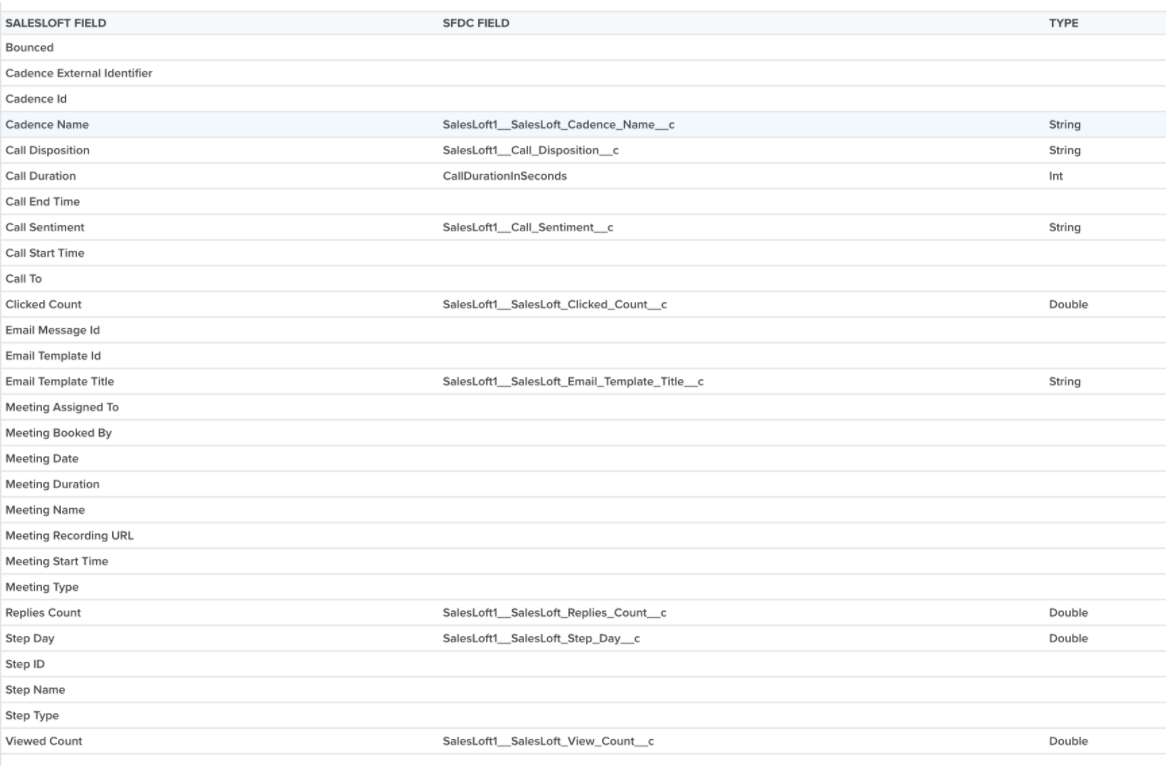Select the Meeting Type field
Viewport: 1166px width, 766px height.
point(42,587)
